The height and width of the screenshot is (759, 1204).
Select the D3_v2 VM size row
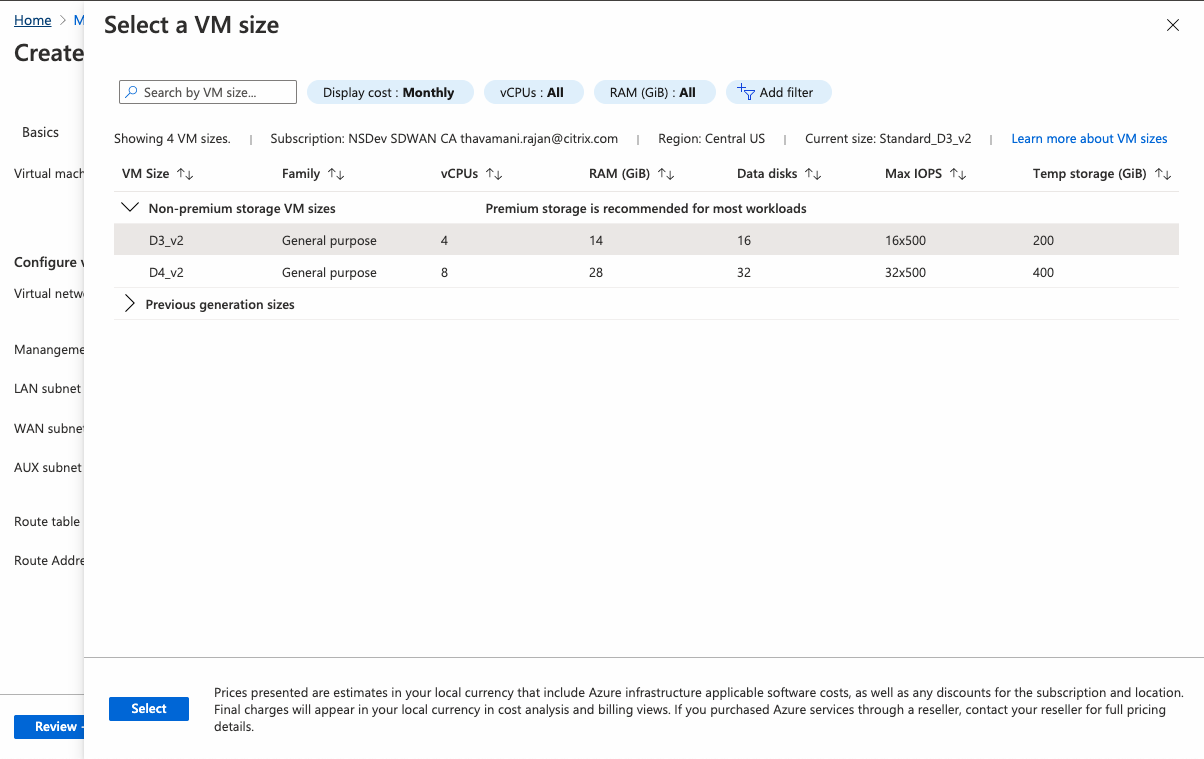point(646,240)
